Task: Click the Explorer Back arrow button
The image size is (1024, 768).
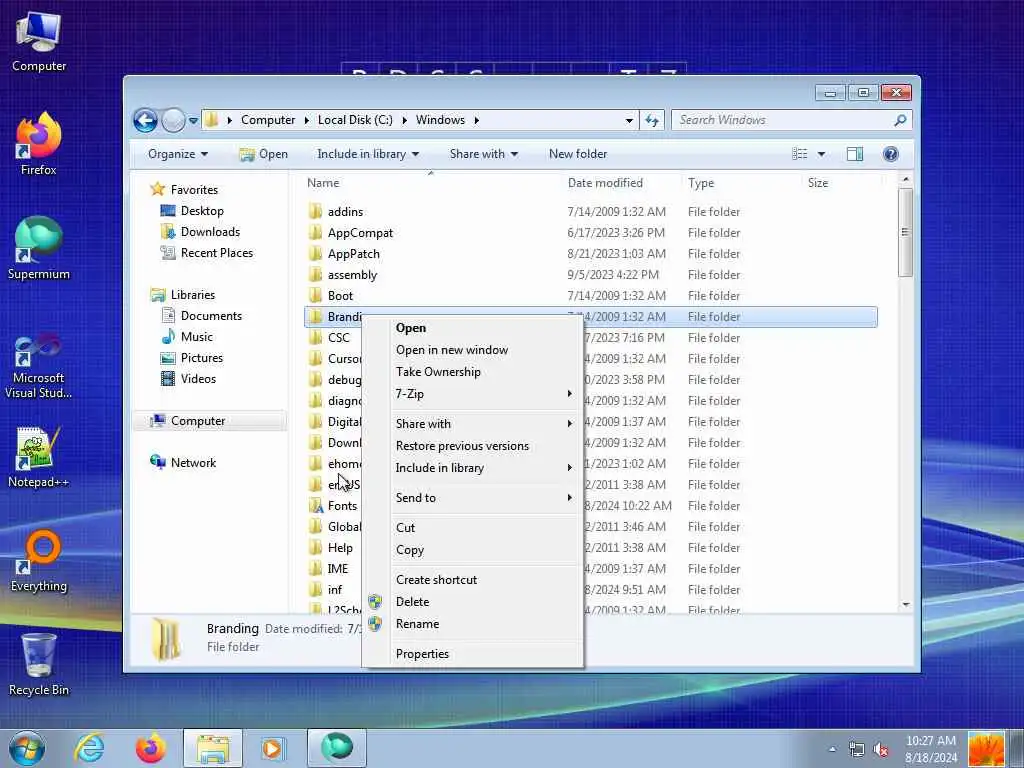Action: tap(145, 120)
